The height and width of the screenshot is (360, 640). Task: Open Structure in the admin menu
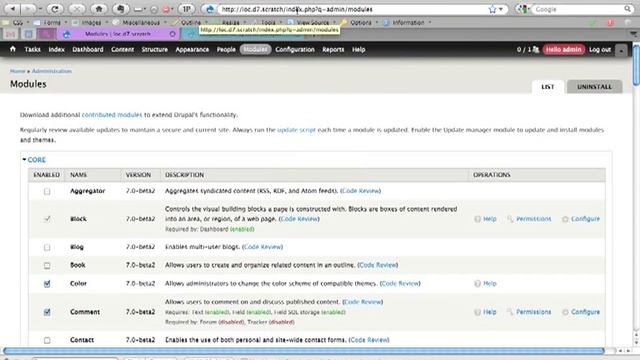coord(155,49)
